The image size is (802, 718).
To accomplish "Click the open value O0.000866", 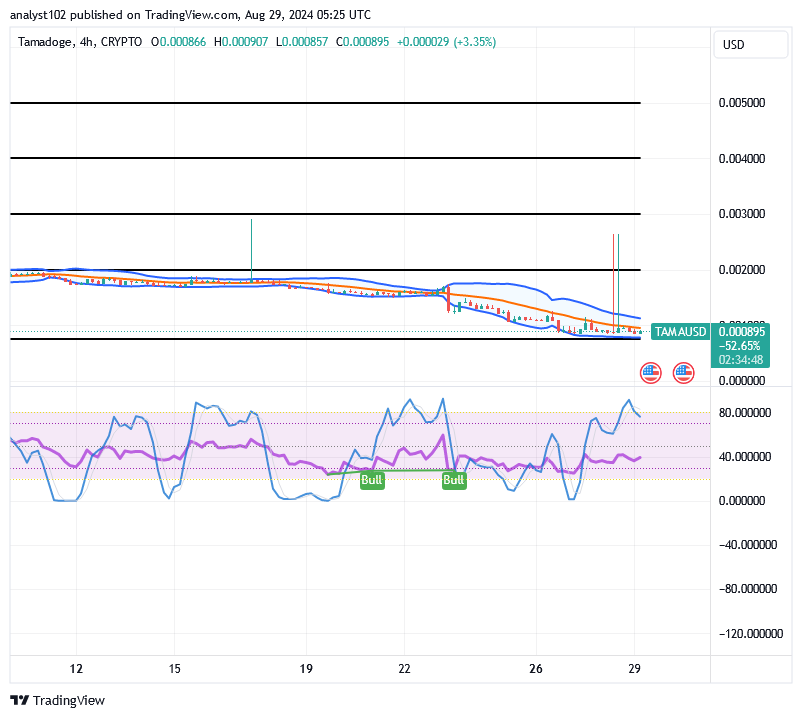I will (178, 42).
